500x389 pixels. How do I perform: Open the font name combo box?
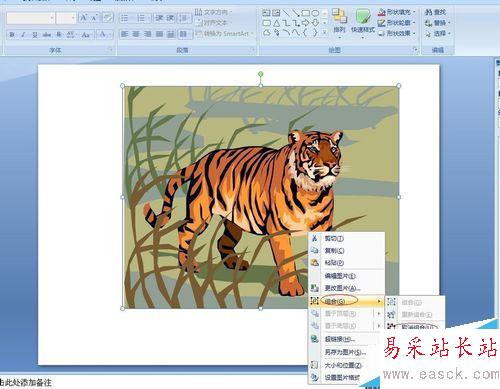pyautogui.click(x=30, y=18)
